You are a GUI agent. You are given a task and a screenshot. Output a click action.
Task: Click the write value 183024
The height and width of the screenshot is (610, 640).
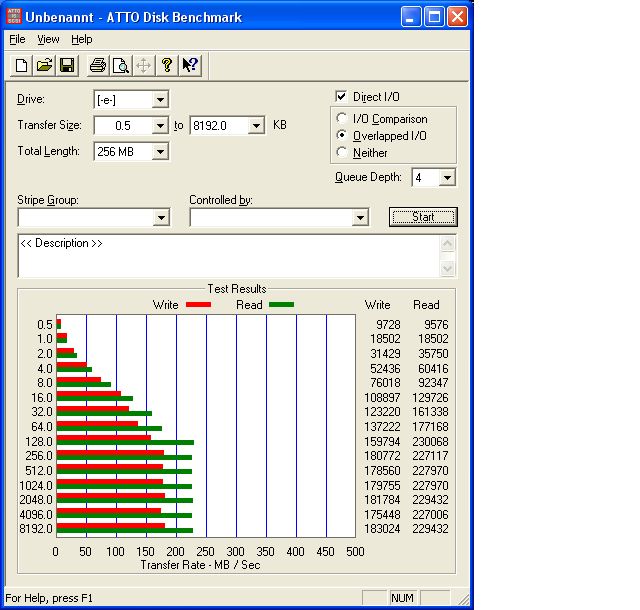382,529
